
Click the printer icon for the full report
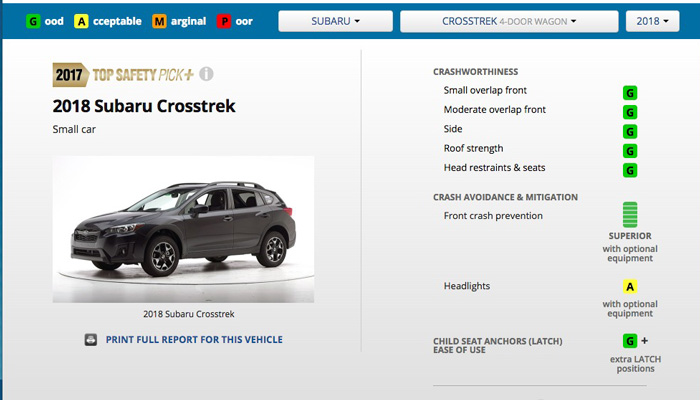pos(91,340)
